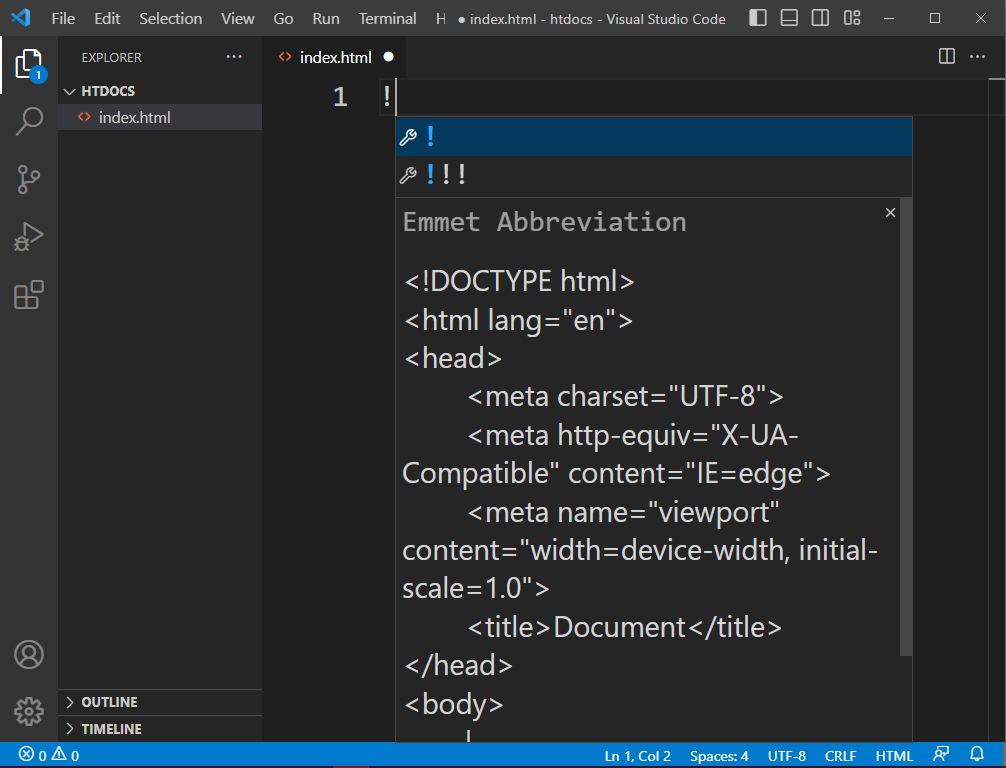This screenshot has height=768, width=1006.
Task: Open the Extensions view icon
Action: (29, 294)
